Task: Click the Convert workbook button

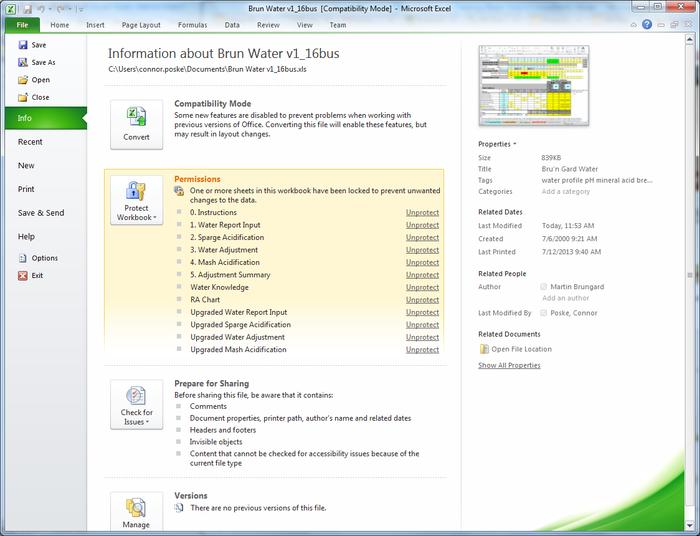Action: click(137, 125)
